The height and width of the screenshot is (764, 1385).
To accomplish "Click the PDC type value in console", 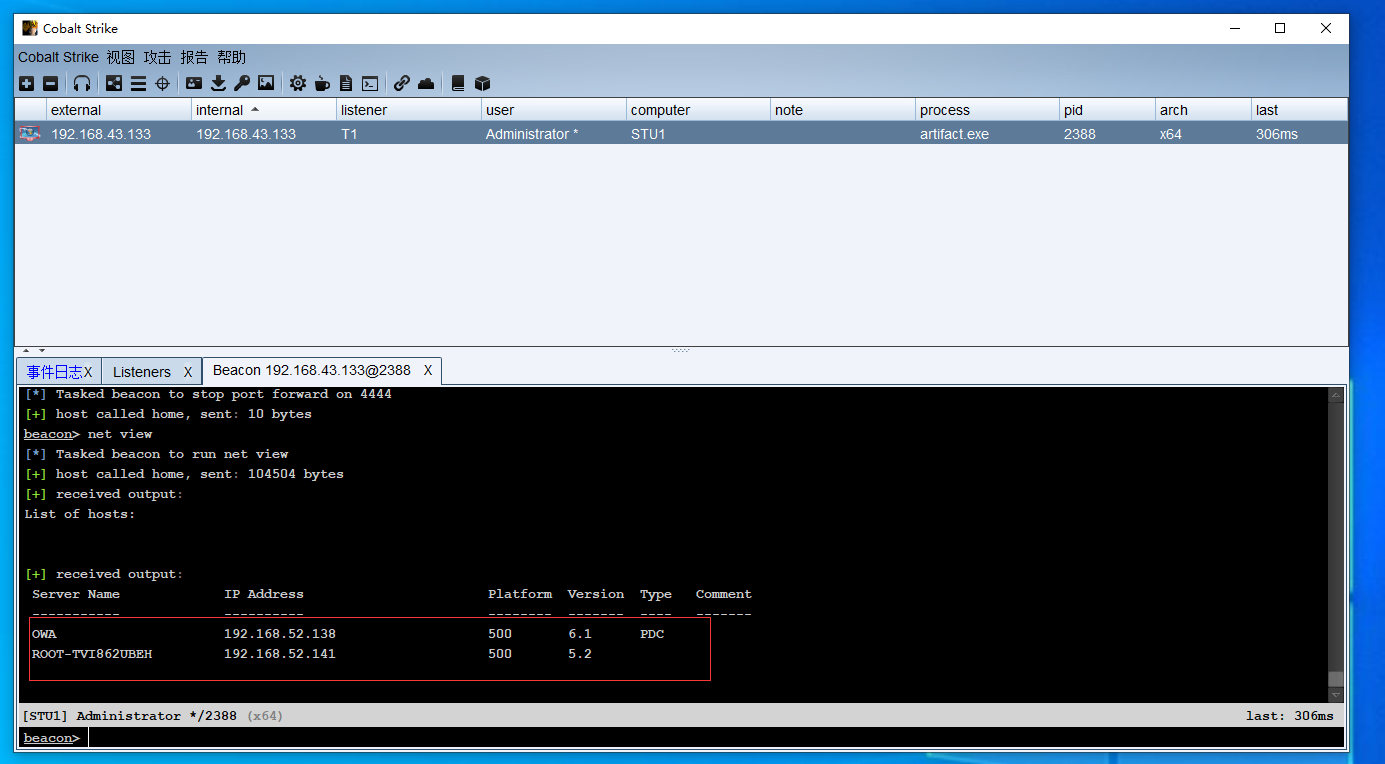I will pos(652,634).
